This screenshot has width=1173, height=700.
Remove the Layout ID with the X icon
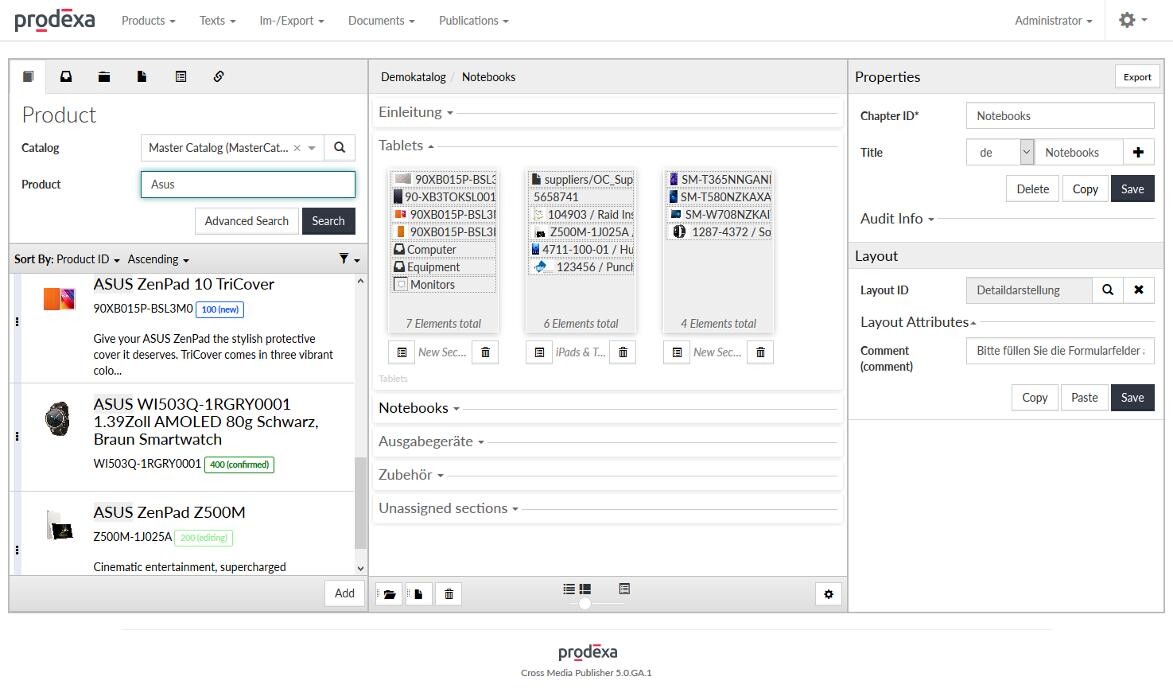point(1138,290)
